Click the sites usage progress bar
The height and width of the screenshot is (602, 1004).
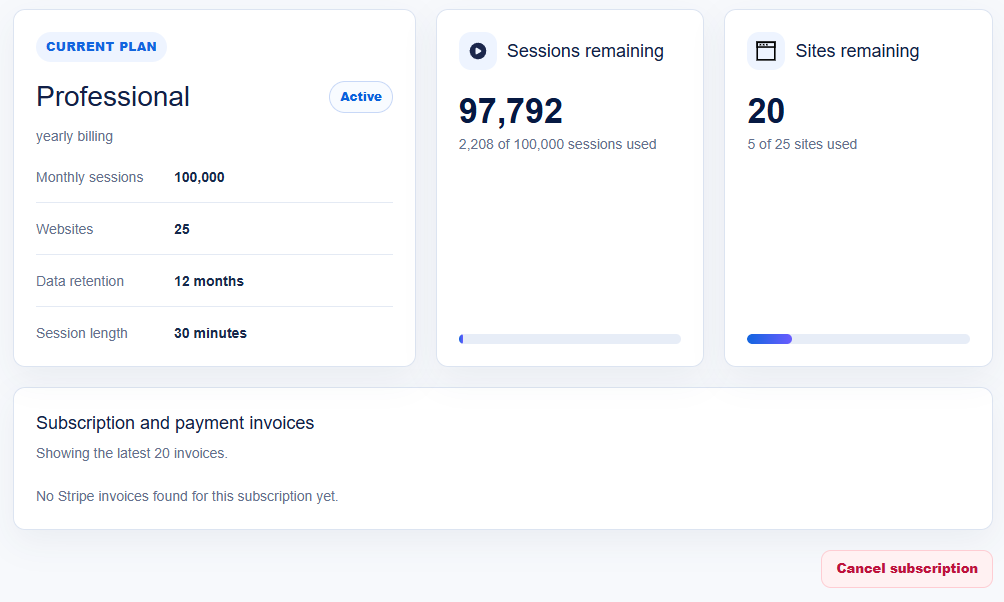point(858,339)
